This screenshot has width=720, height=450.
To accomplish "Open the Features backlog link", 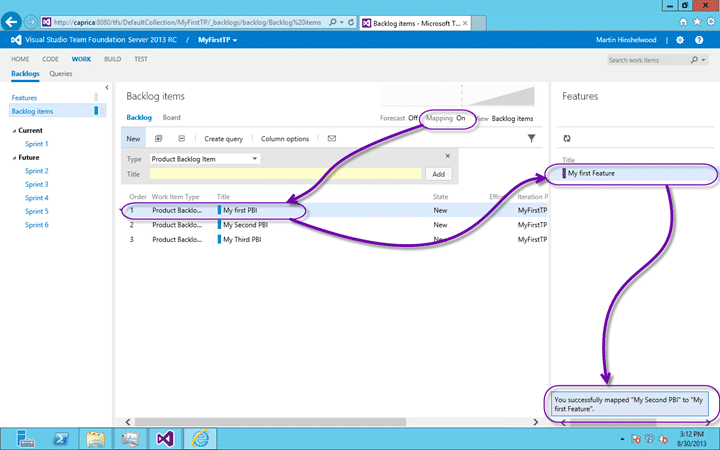I will [x=24, y=98].
